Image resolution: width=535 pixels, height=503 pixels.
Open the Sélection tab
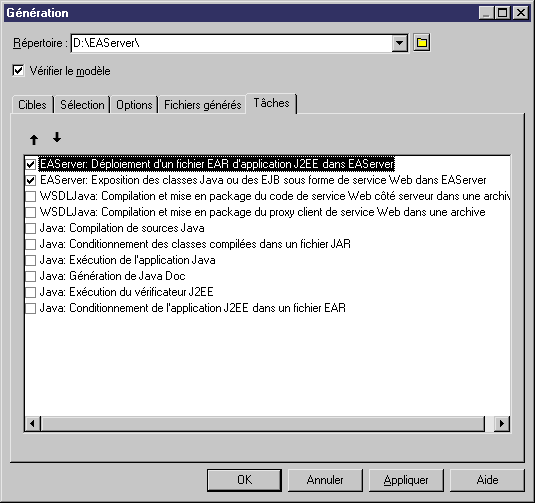82,105
